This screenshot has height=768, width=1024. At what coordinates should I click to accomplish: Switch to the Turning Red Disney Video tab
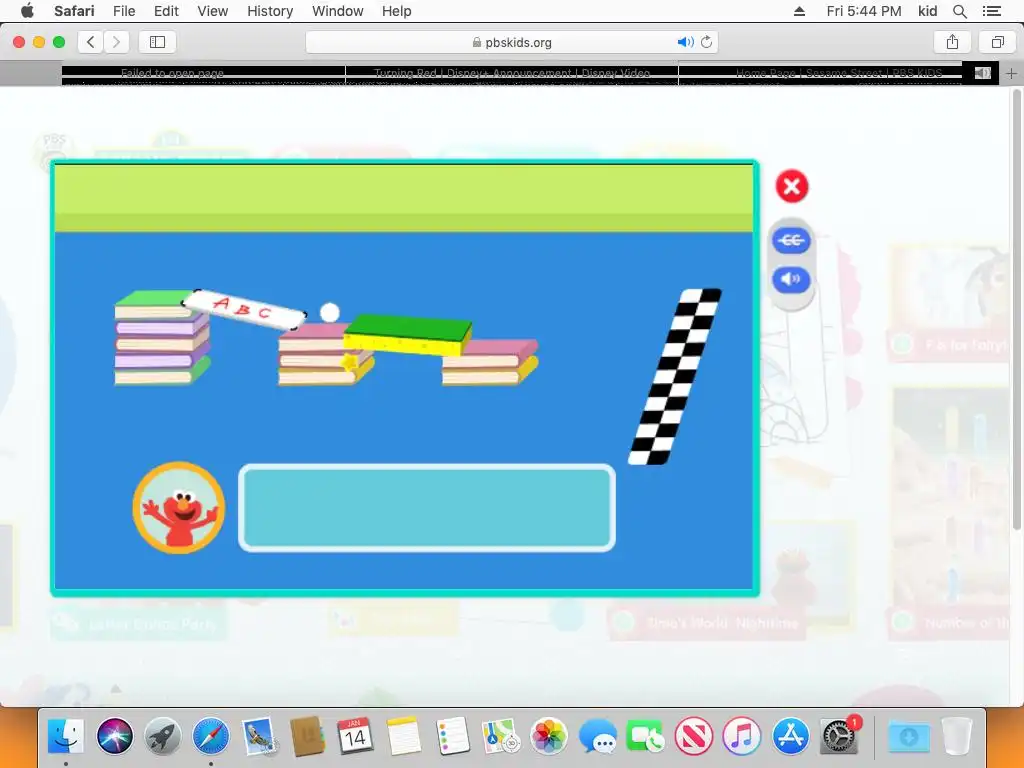coord(512,73)
